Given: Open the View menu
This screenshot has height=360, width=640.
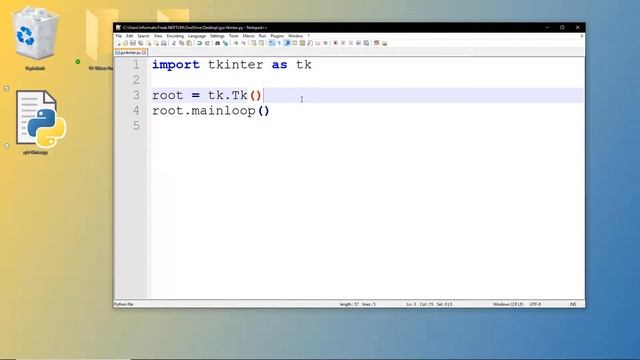Looking at the screenshot, I should click(x=158, y=36).
